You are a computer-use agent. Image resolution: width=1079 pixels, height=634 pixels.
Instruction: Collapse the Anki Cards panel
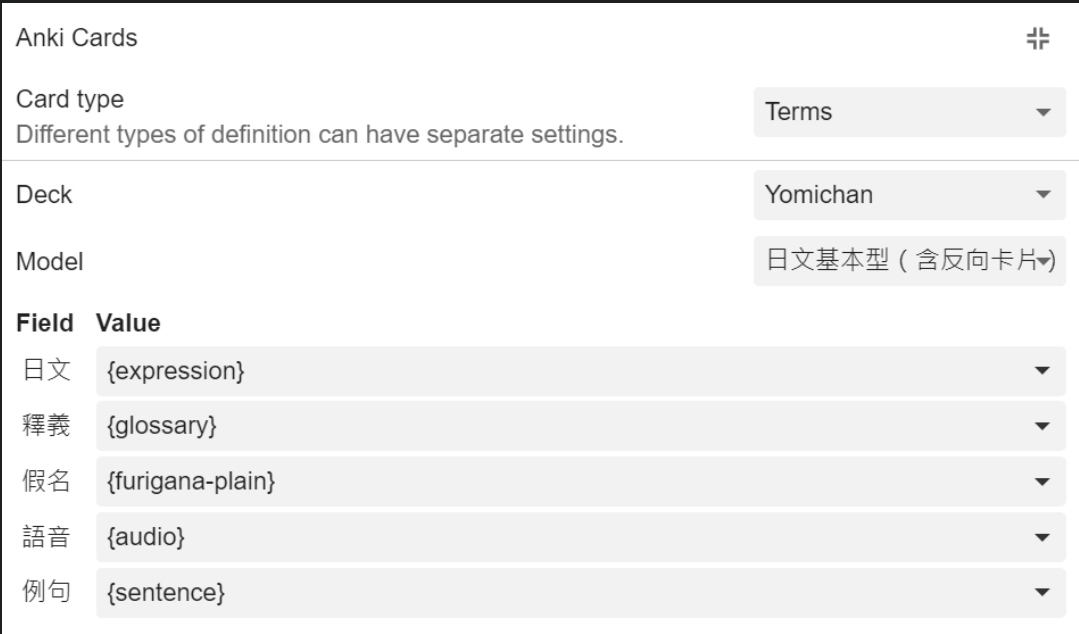[x=1038, y=39]
